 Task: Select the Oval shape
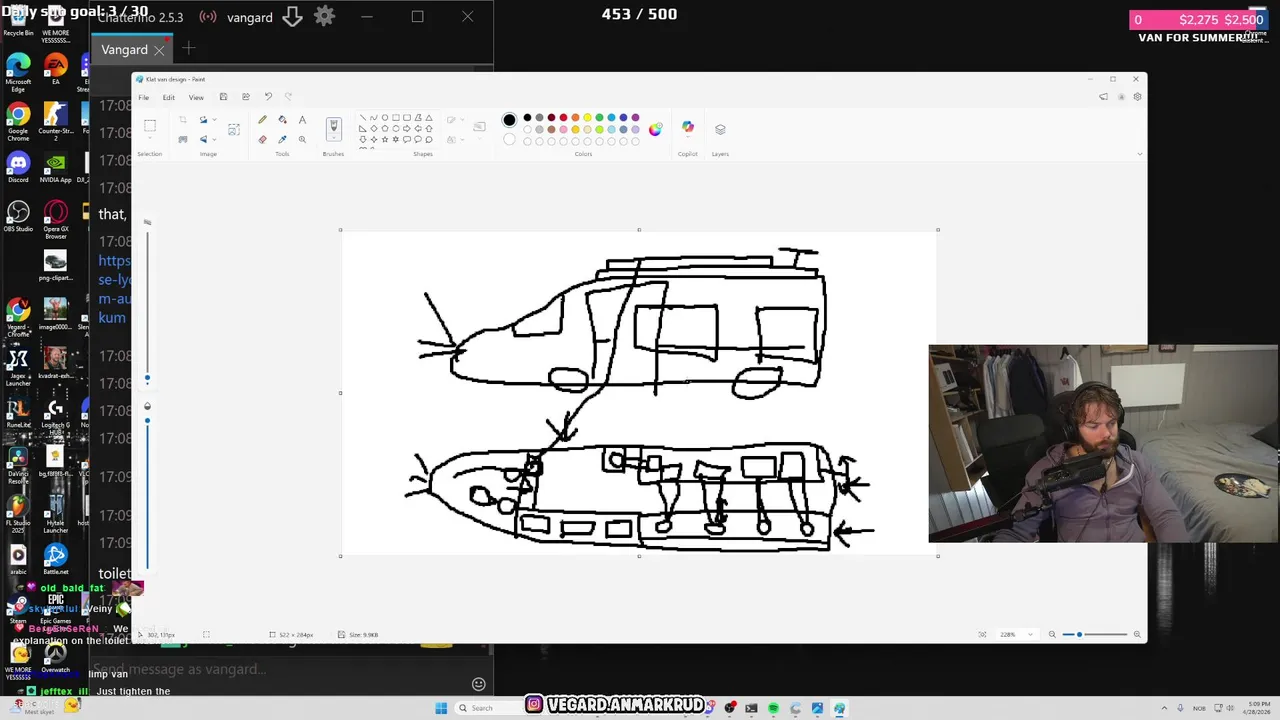click(x=385, y=117)
